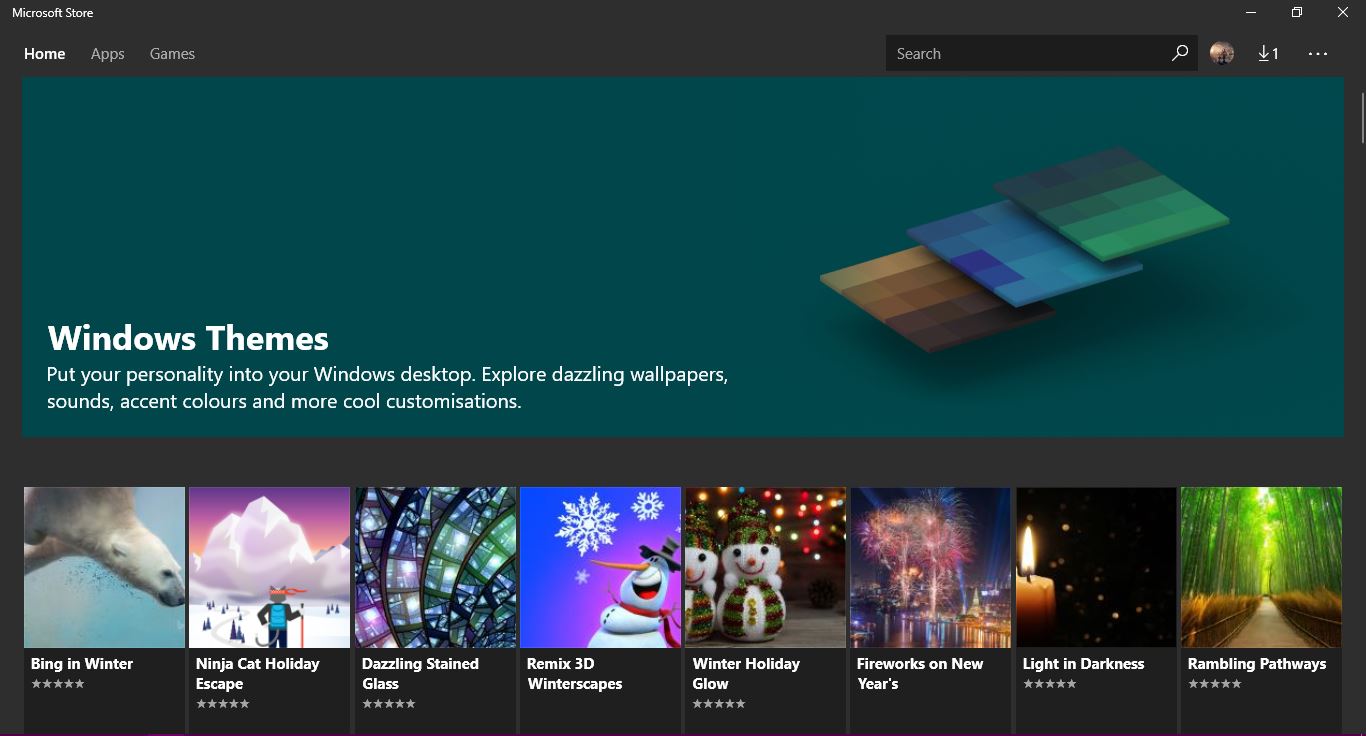Click the Dazzling Stained Glass title
Viewport: 1366px width, 736px height.
[x=420, y=674]
